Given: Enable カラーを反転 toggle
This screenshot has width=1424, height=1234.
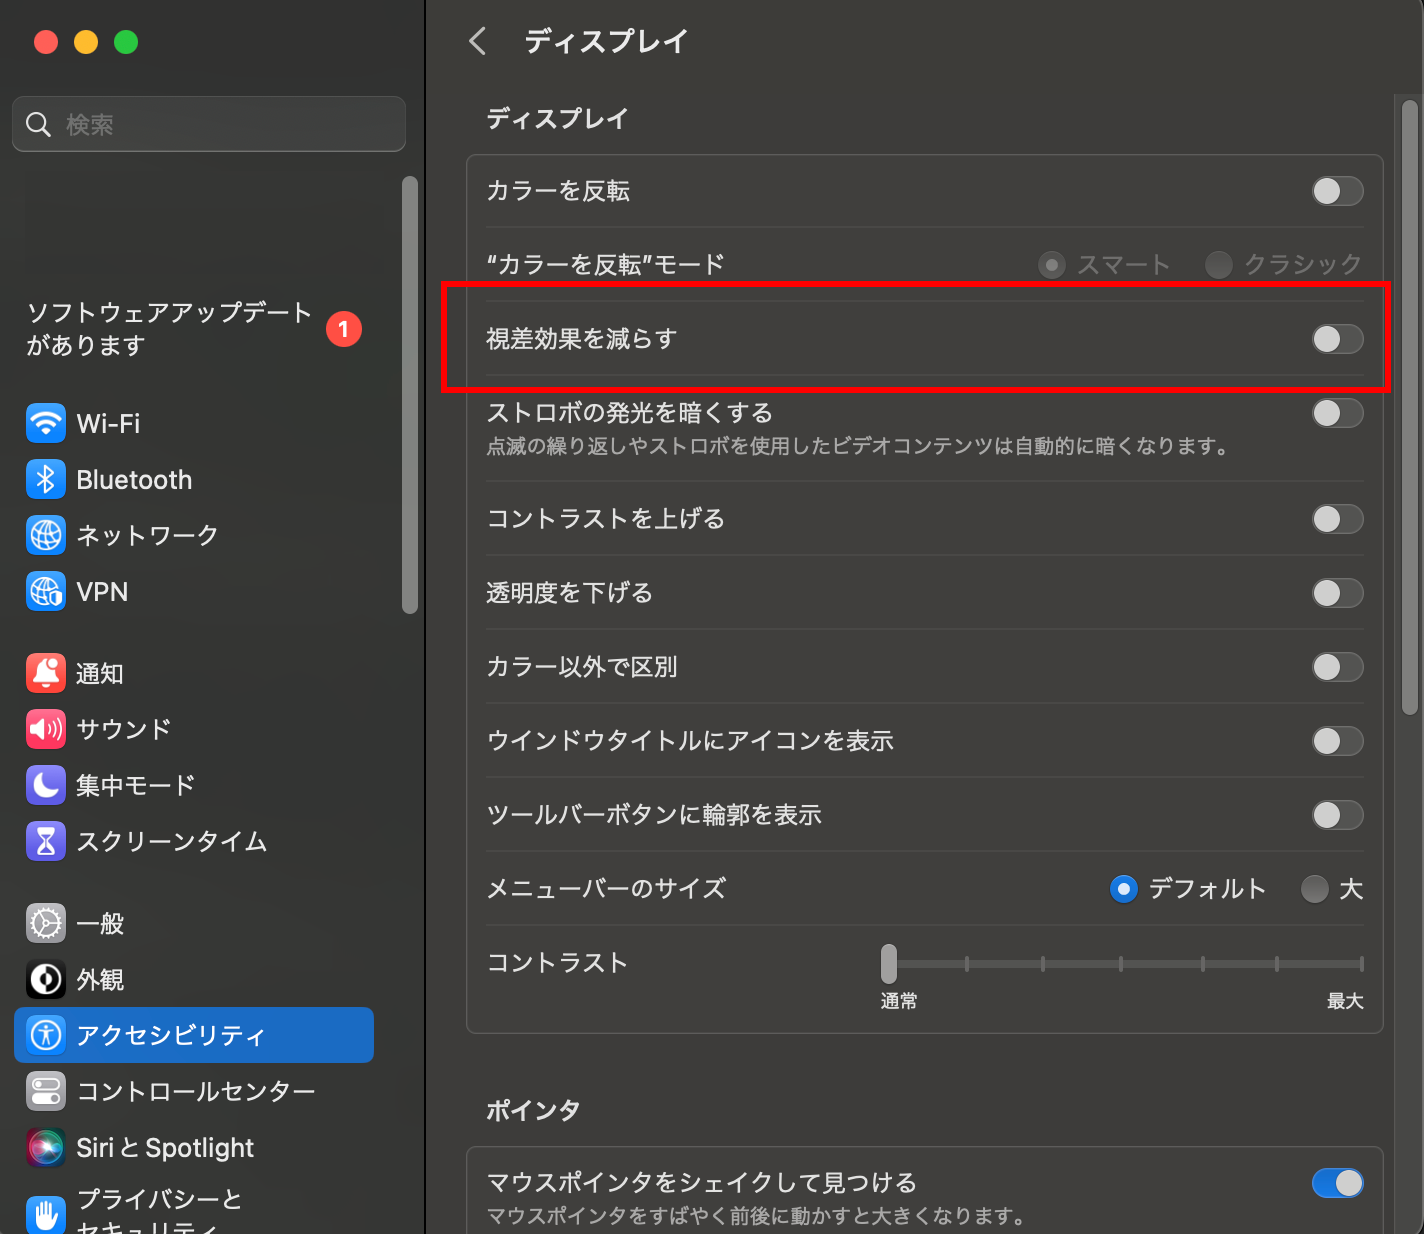Looking at the screenshot, I should click(1337, 191).
